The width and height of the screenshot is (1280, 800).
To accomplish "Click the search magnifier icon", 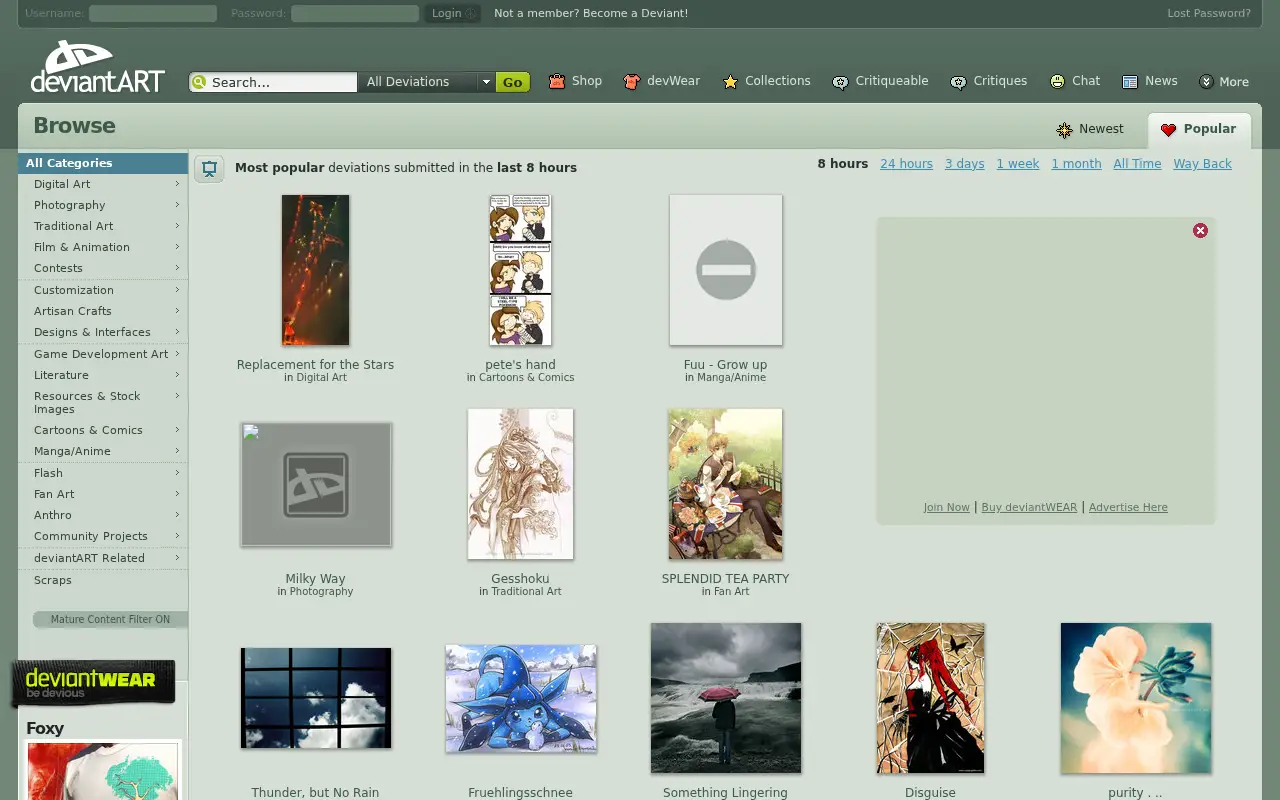I will click(199, 82).
